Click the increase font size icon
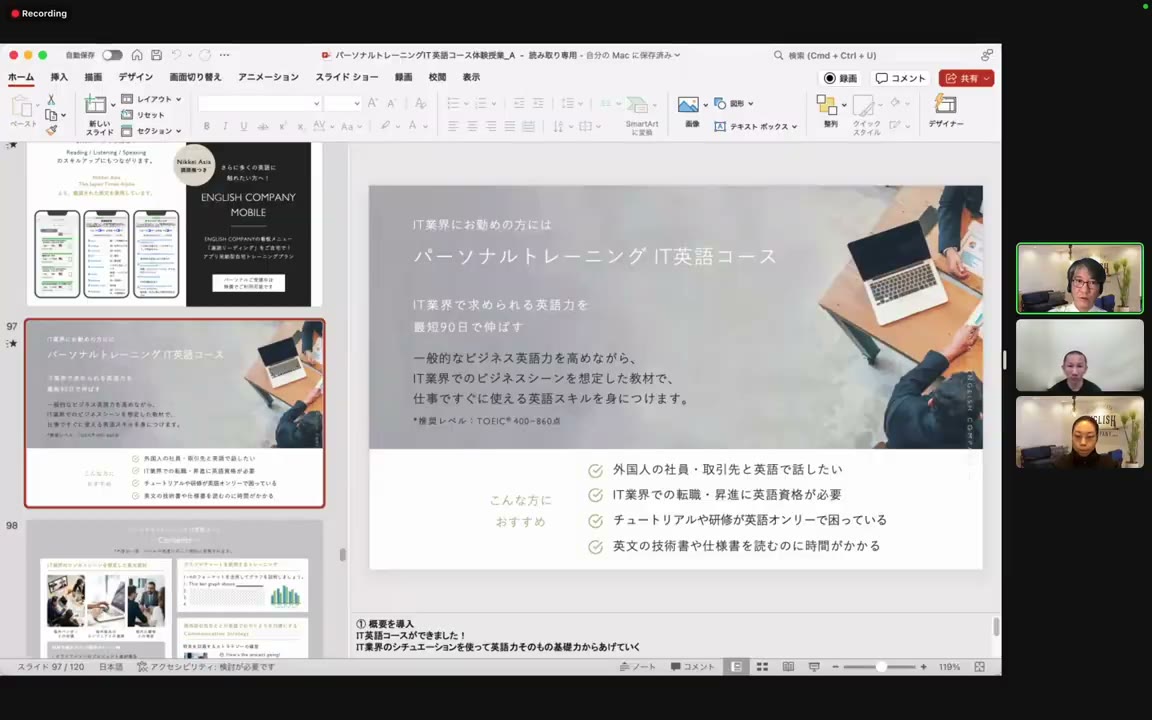This screenshot has width=1152, height=720. [x=372, y=104]
